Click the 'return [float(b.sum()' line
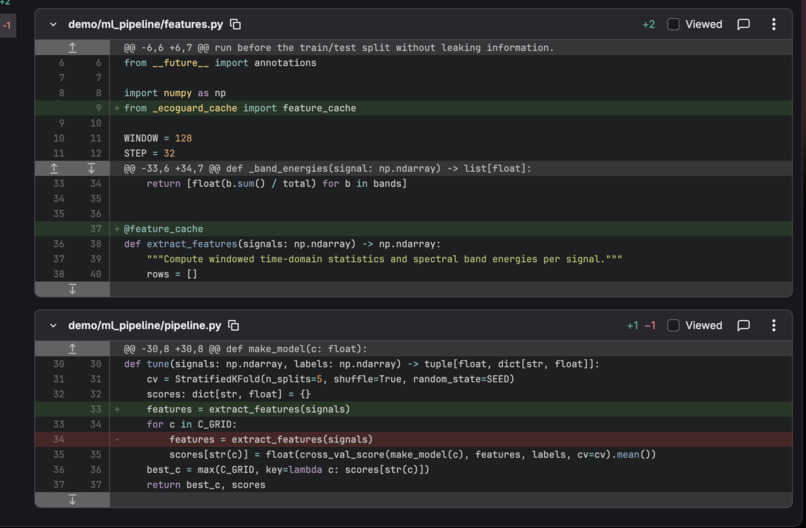 point(413,184)
